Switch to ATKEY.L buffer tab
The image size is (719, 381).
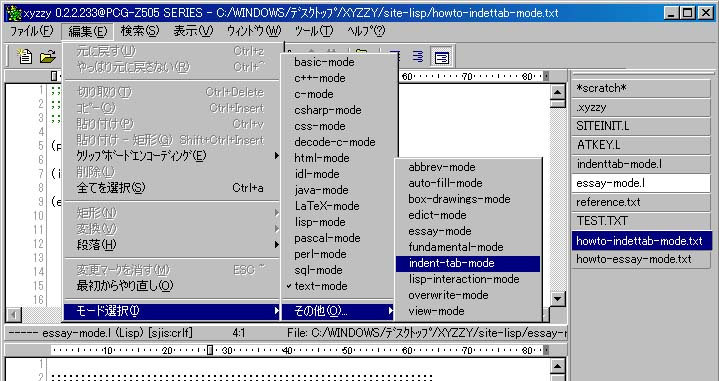641,145
